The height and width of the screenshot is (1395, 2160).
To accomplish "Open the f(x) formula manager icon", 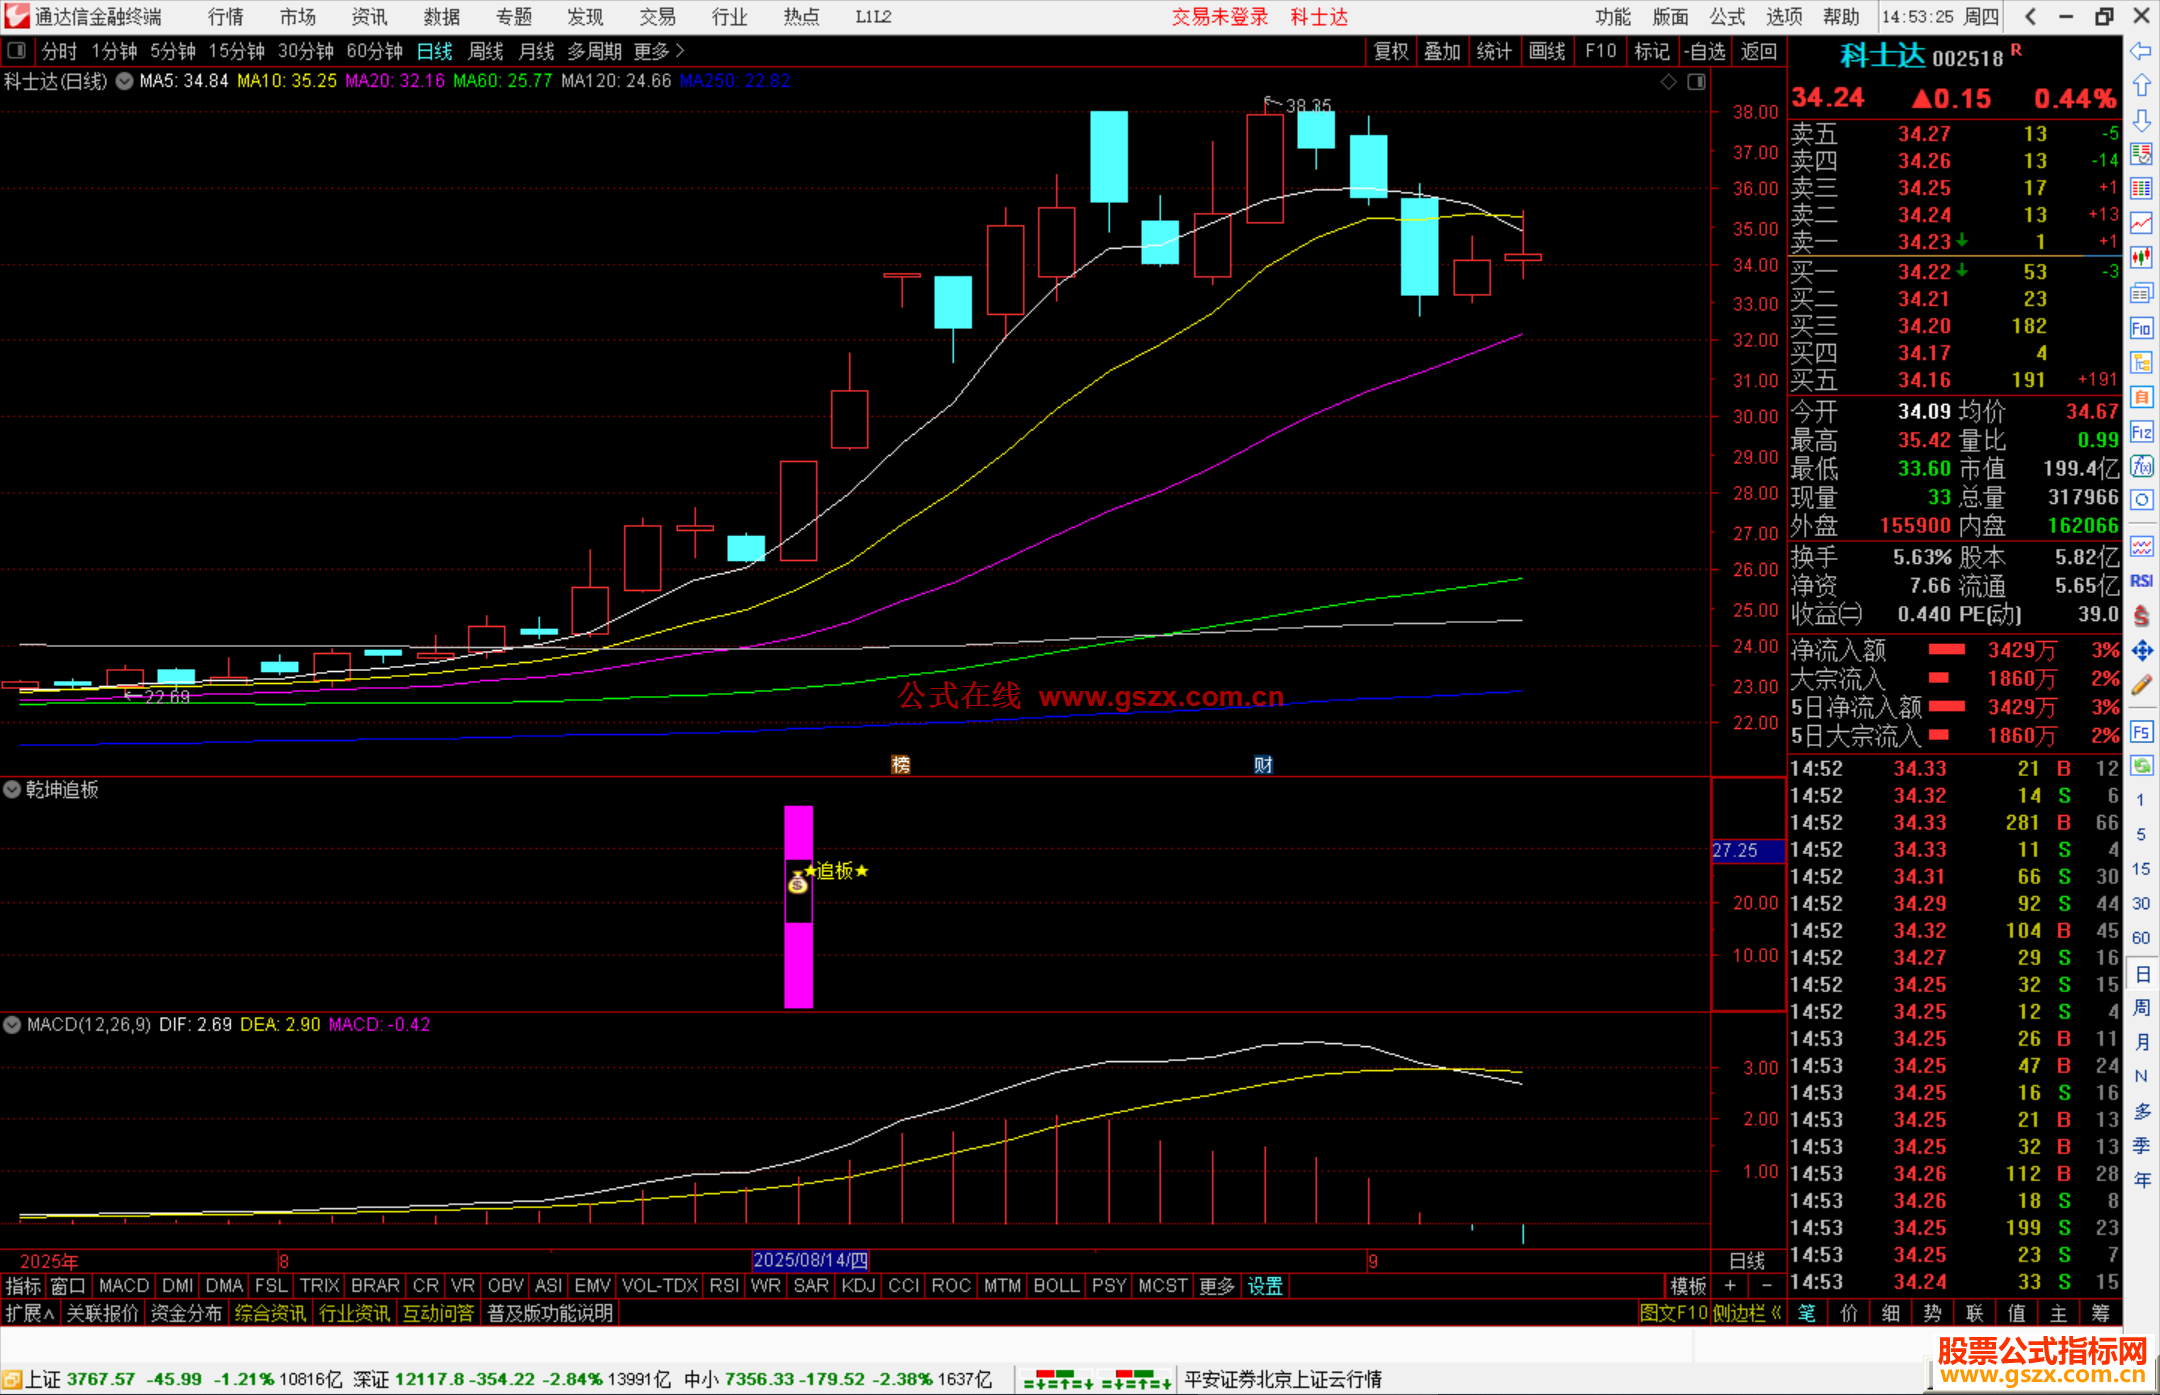I will coord(2141,466).
